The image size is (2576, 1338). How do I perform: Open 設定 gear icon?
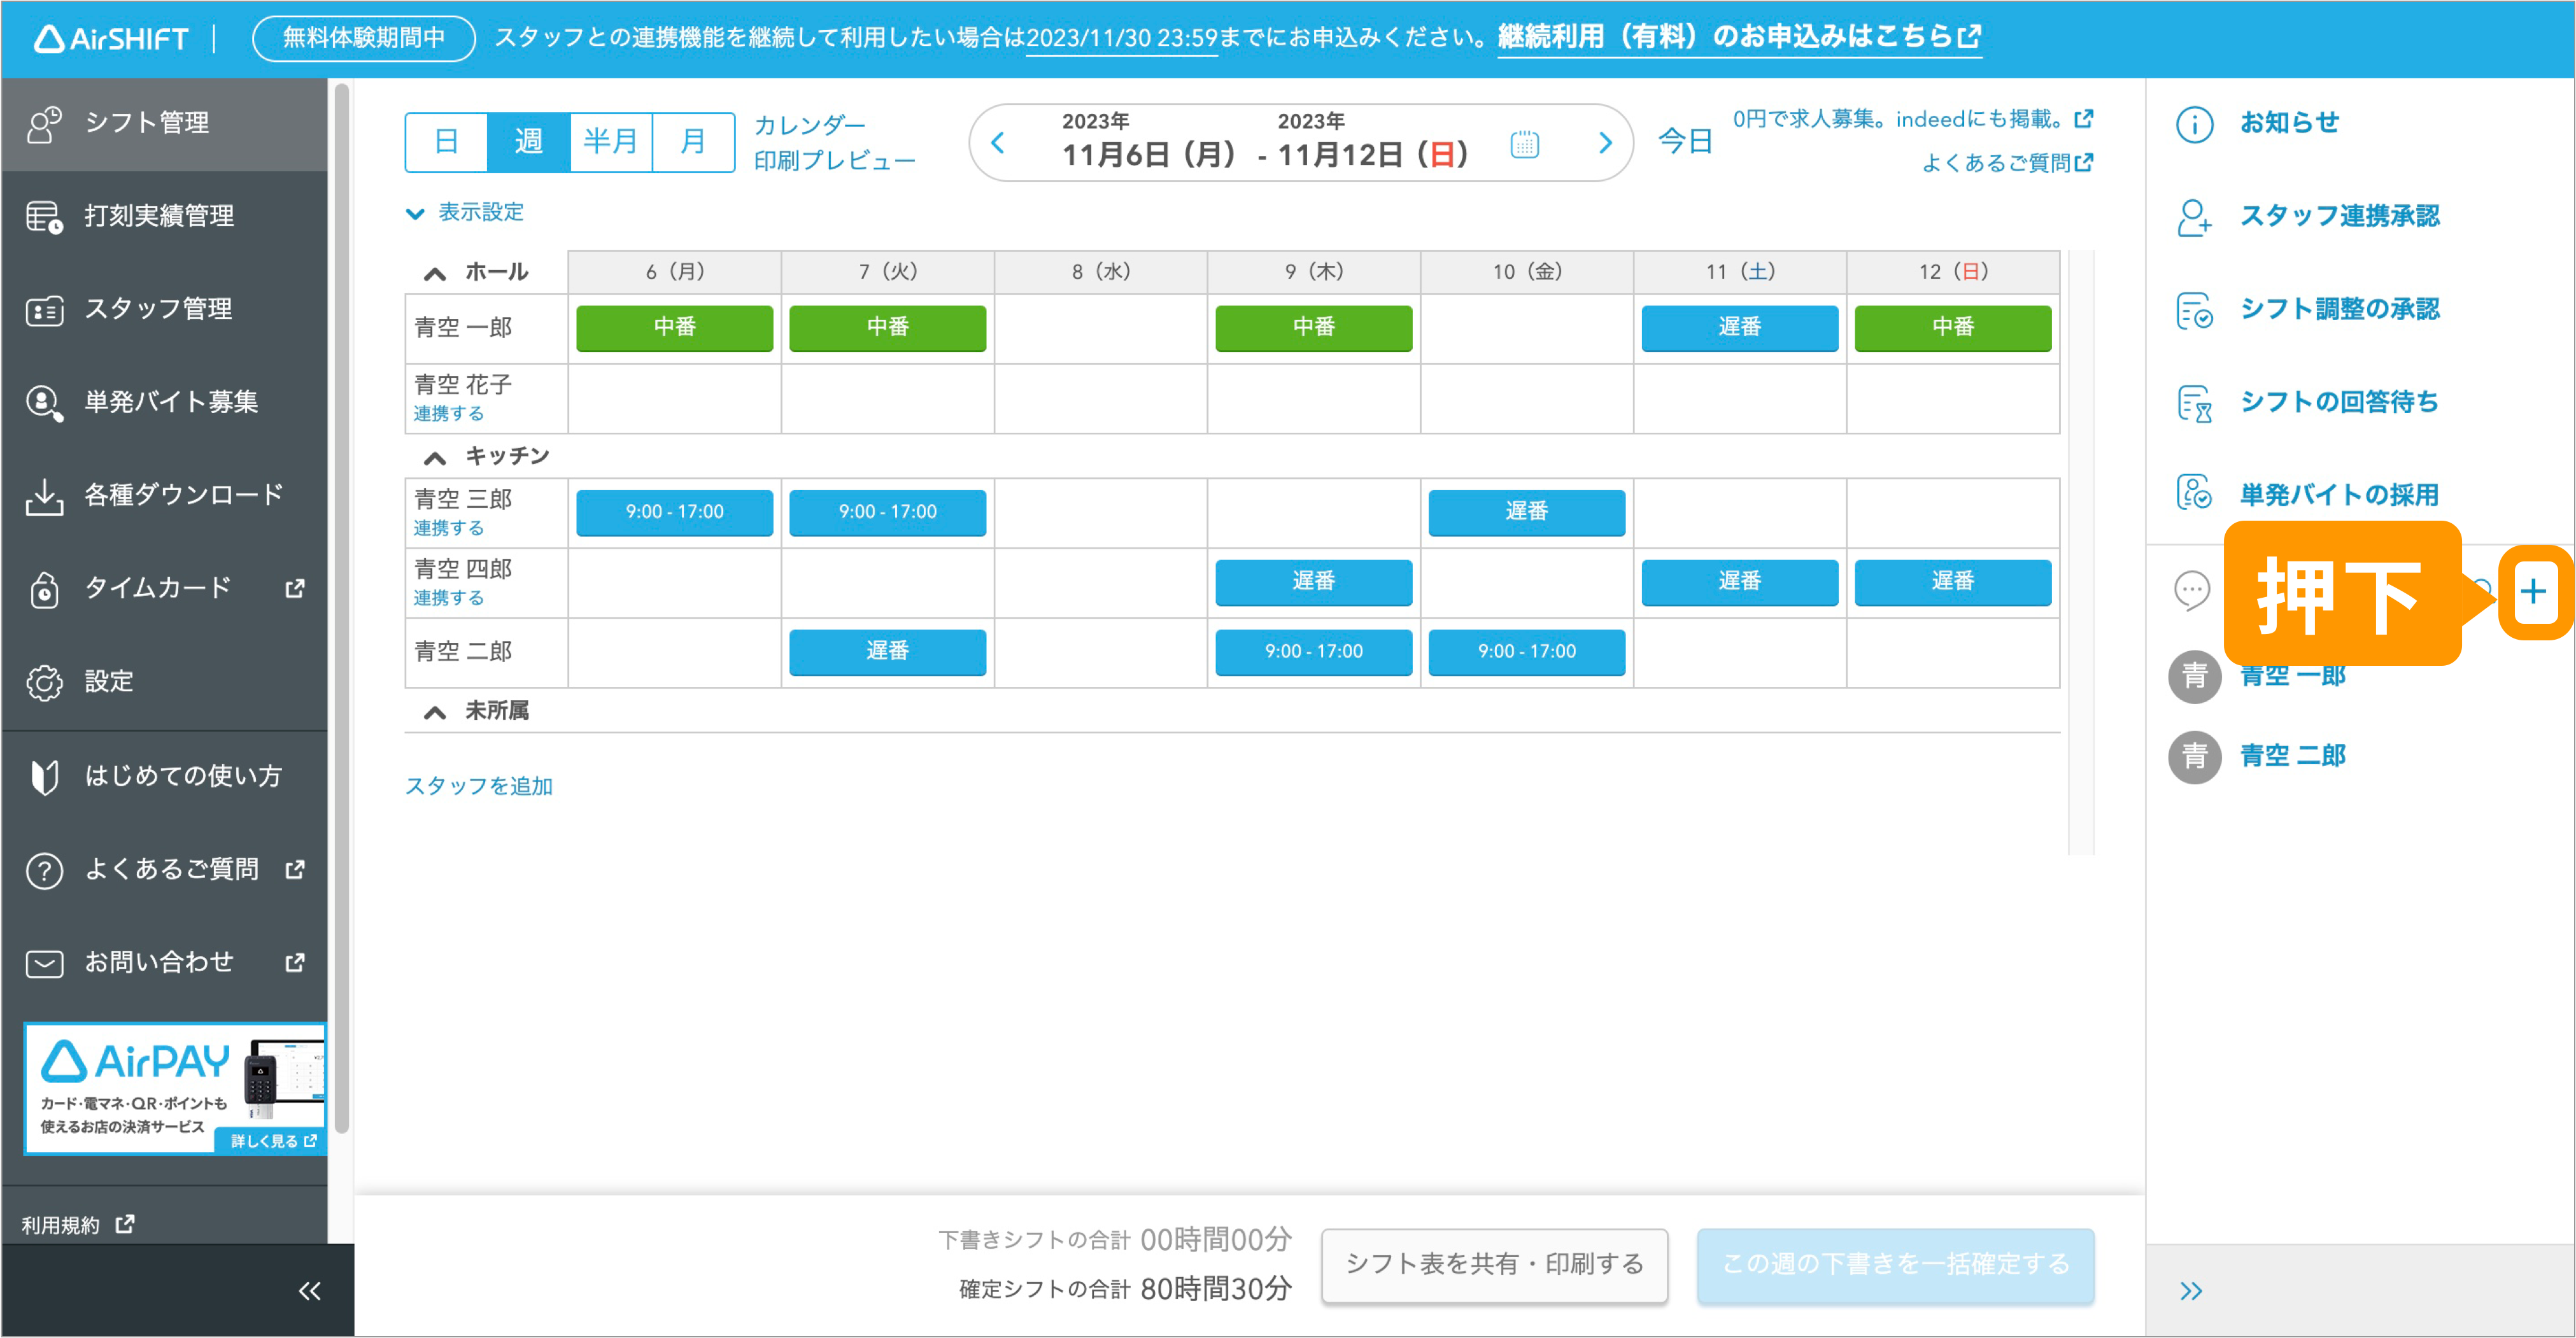(x=44, y=682)
